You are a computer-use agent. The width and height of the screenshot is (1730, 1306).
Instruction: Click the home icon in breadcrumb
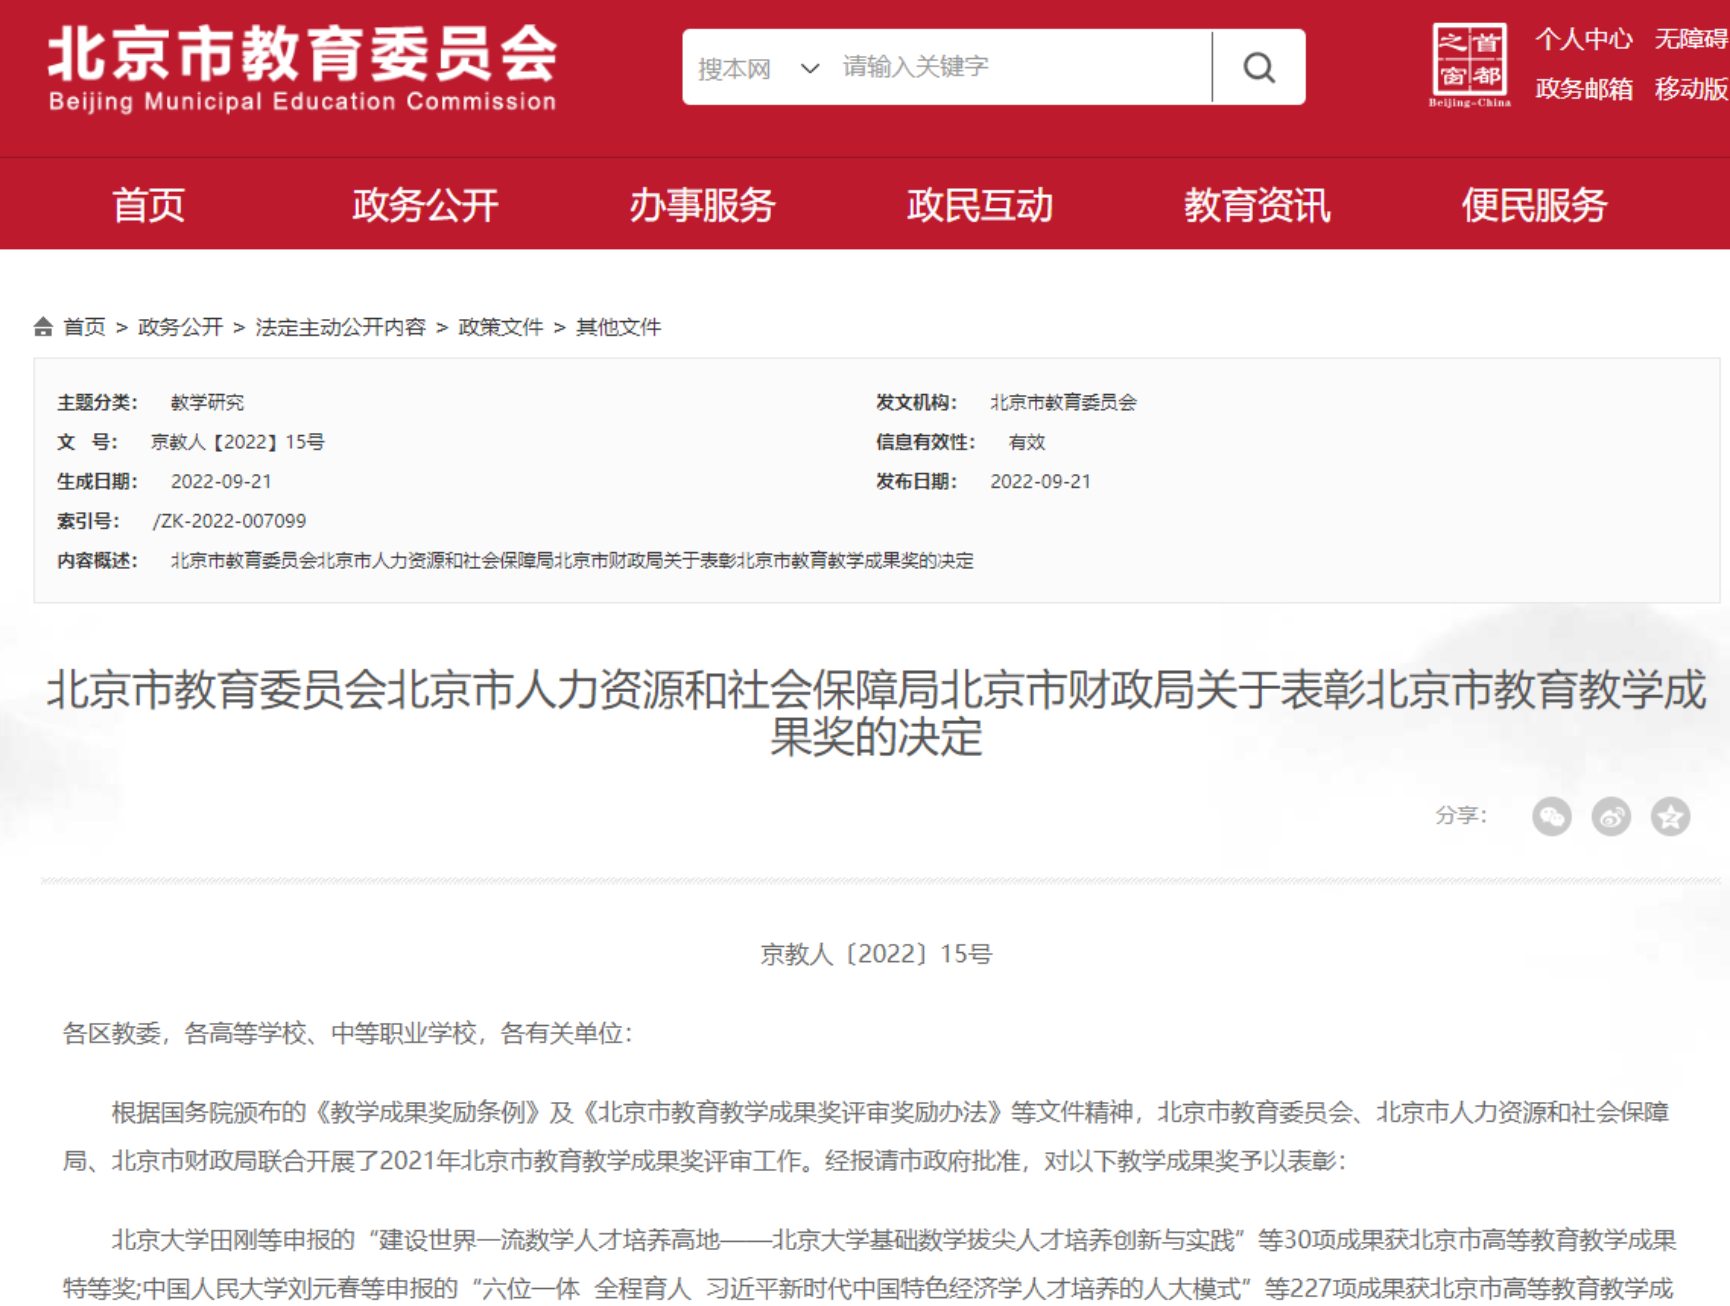[43, 327]
